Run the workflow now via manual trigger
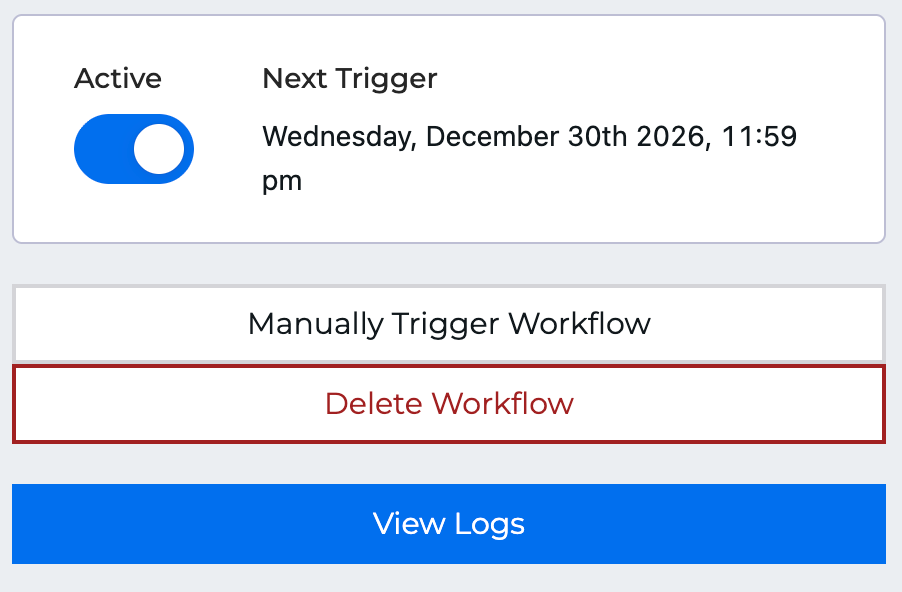Image resolution: width=902 pixels, height=592 pixels. (x=449, y=324)
